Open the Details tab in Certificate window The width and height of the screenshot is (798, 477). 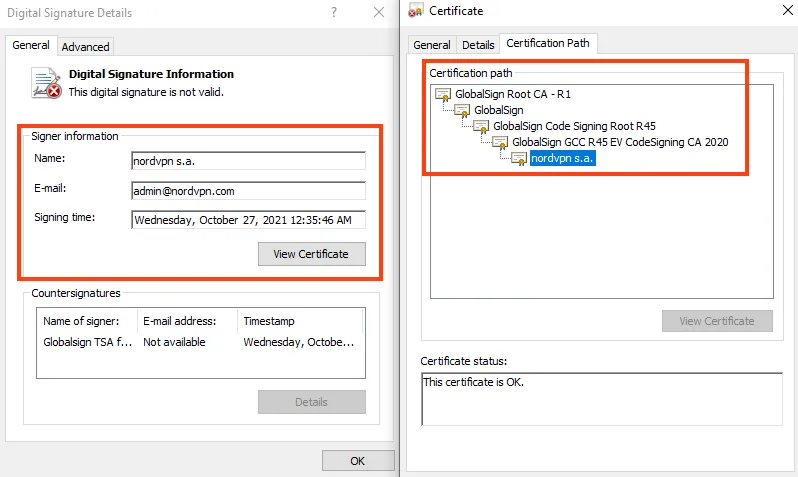pos(478,45)
